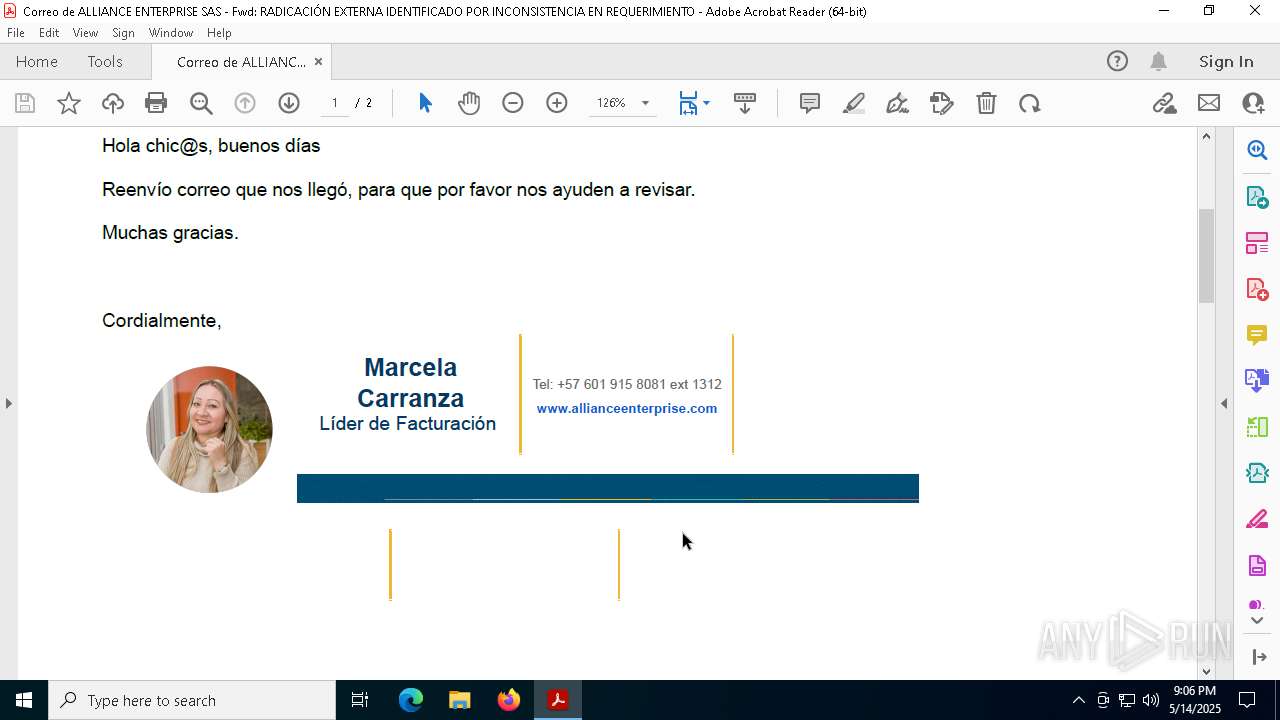Show hidden system tray icons
Viewport: 1280px width, 720px height.
1078,700
